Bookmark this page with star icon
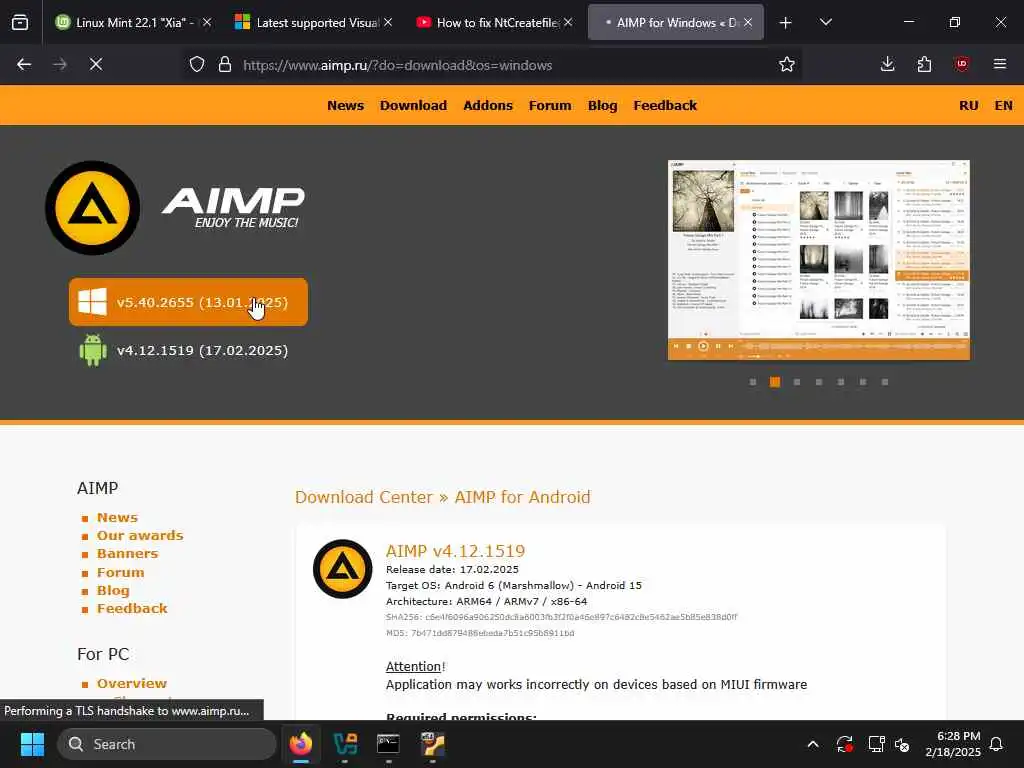 786,64
